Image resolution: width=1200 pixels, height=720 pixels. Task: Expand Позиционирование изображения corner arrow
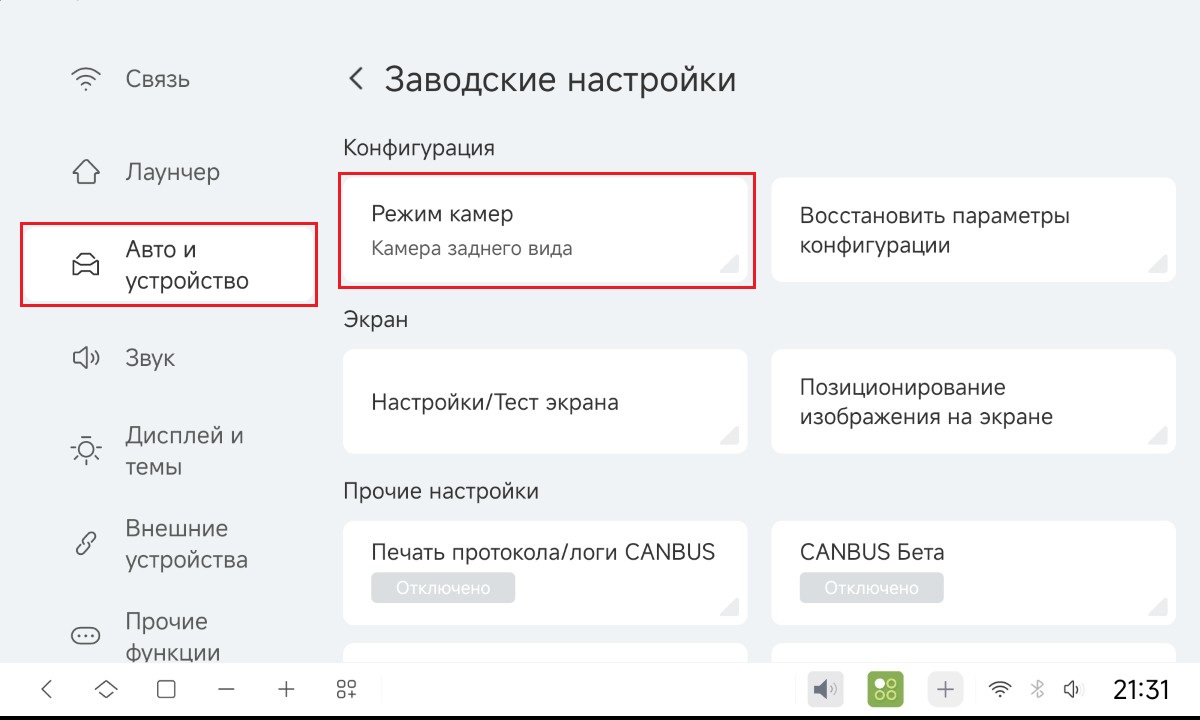click(x=1158, y=435)
